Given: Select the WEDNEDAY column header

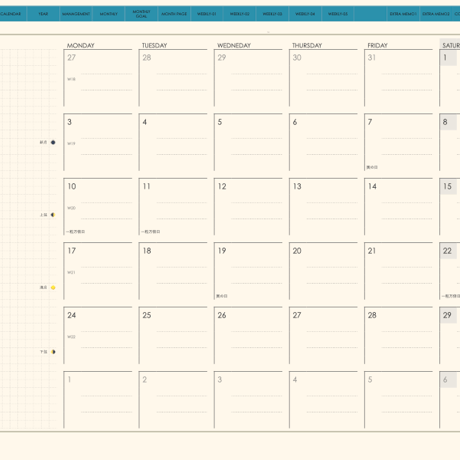Looking at the screenshot, I should coord(234,45).
